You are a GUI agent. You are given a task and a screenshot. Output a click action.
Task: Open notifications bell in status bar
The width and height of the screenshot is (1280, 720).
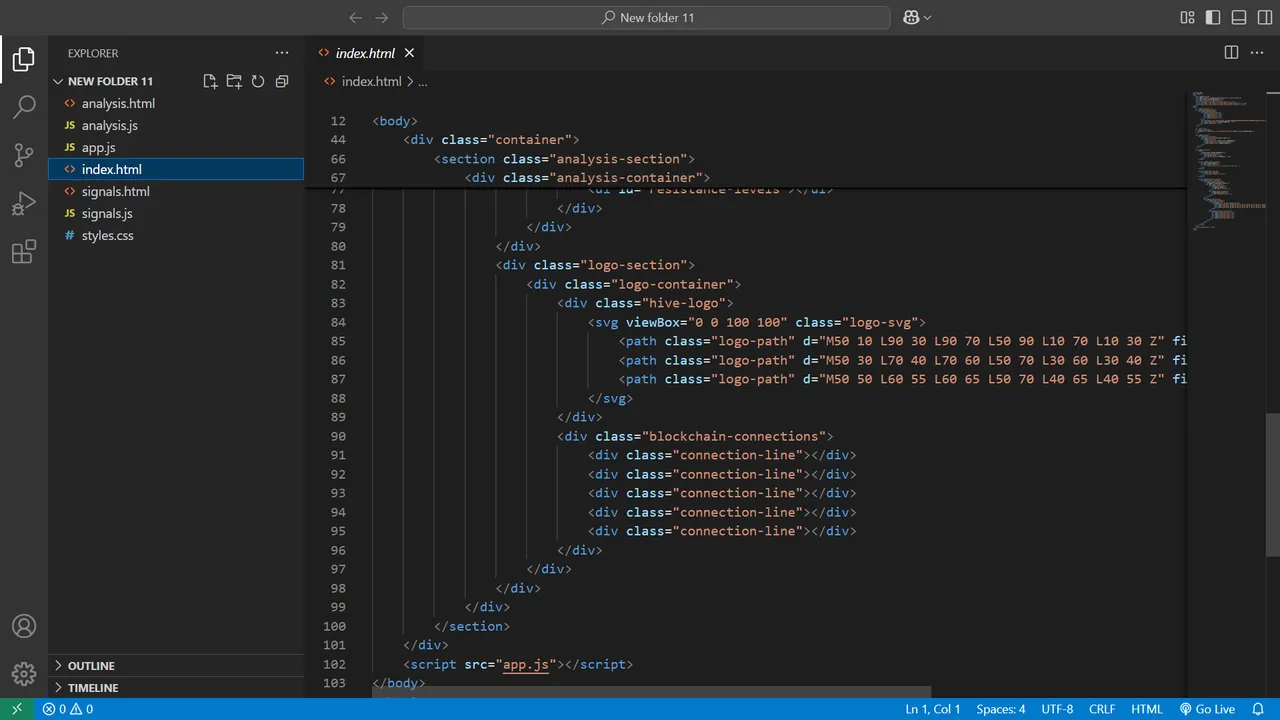click(x=1259, y=709)
